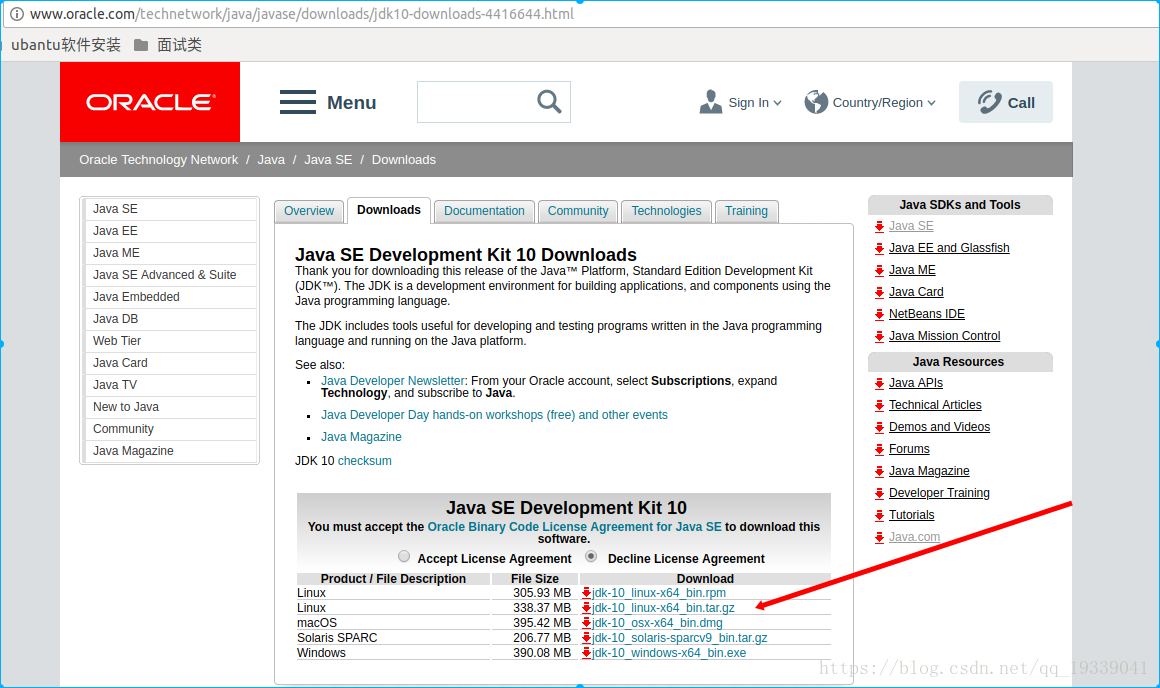Open Oracle Binary Code License Agreement link

pos(575,527)
